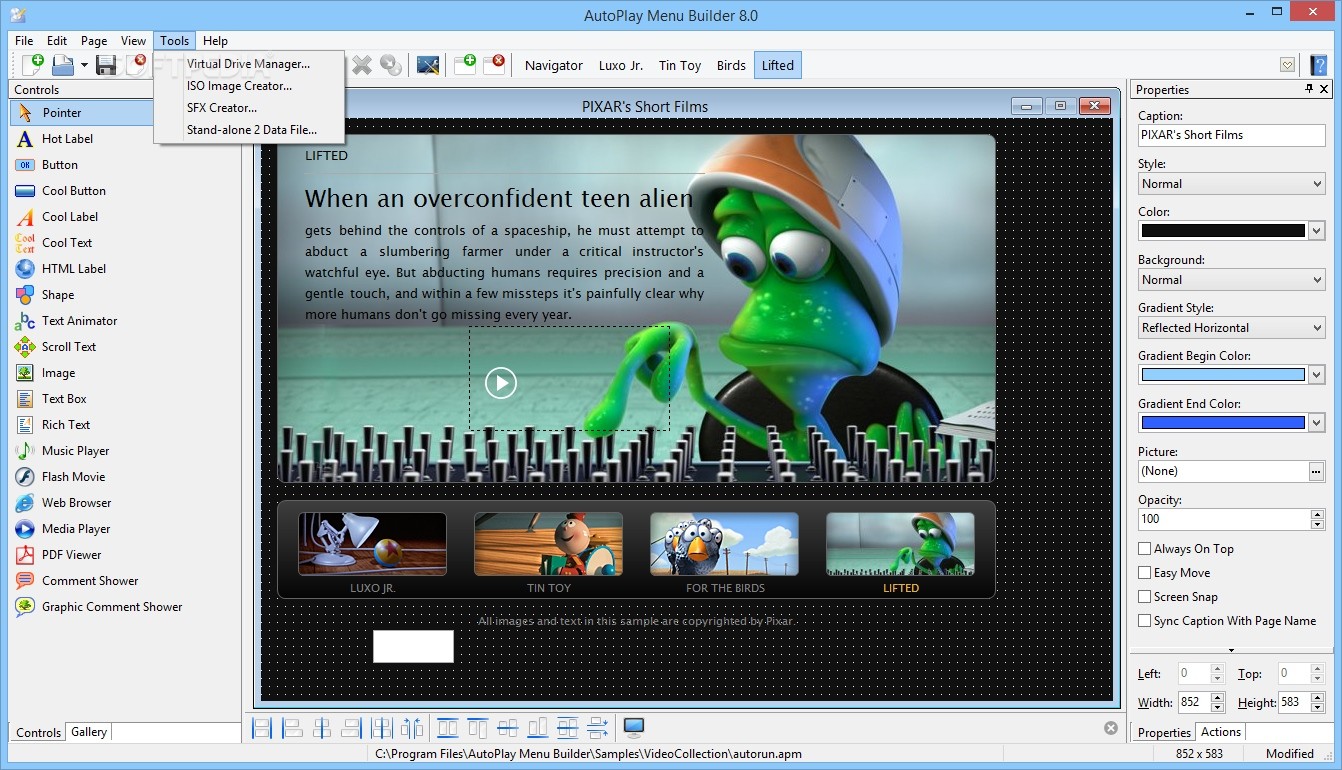Click the first alignment icon in bottom toolbar
The image size is (1342, 770).
[x=262, y=728]
